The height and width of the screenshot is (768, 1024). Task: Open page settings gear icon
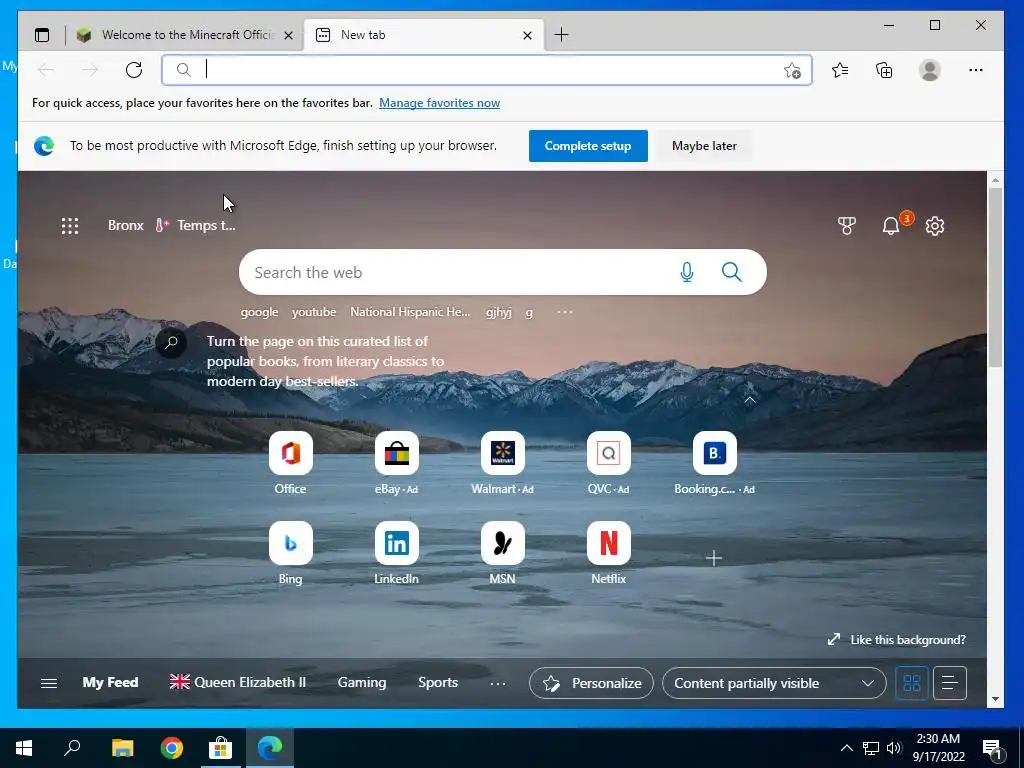935,226
